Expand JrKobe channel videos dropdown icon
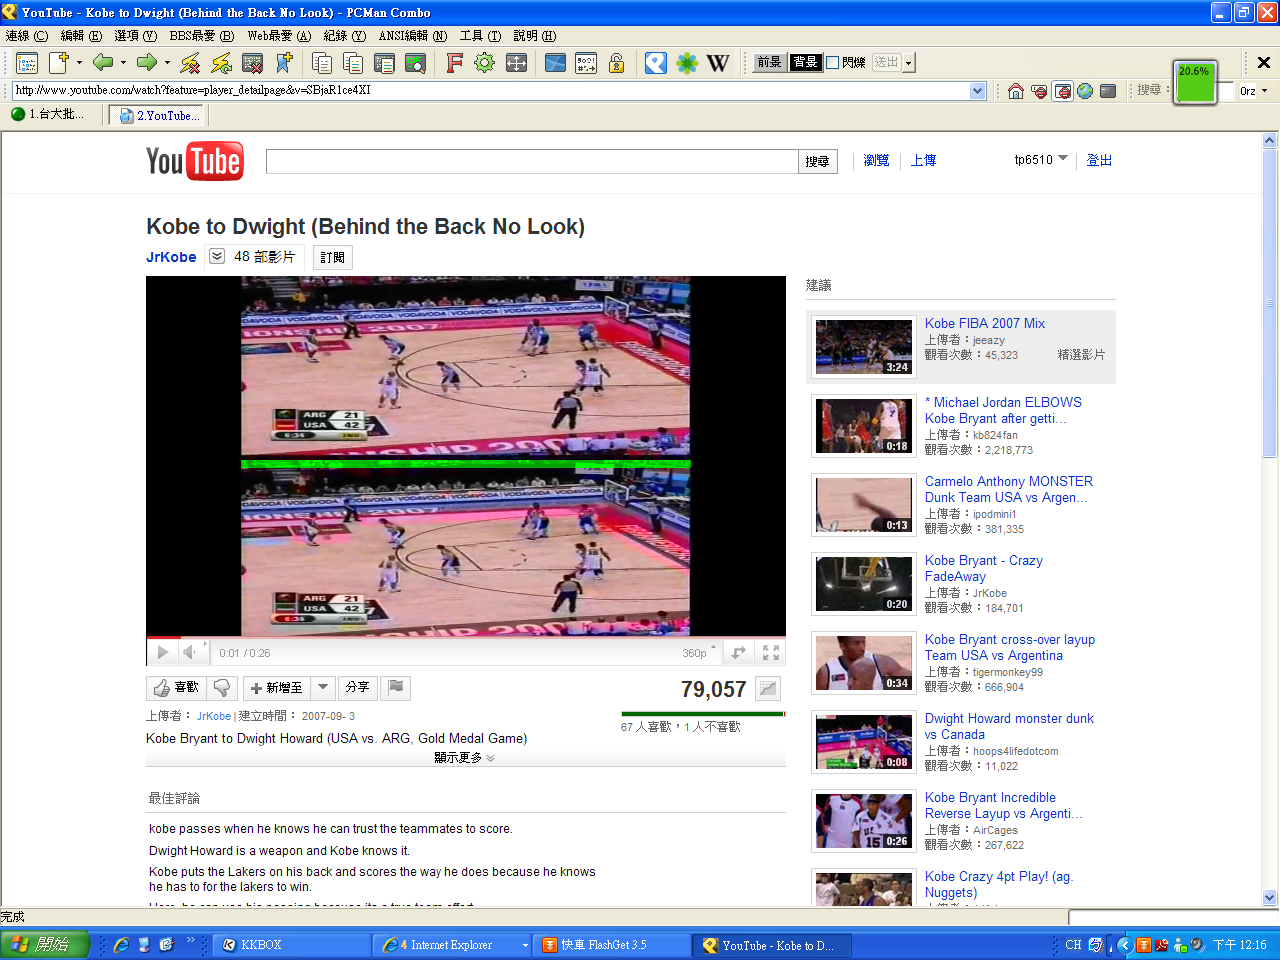 coord(217,257)
